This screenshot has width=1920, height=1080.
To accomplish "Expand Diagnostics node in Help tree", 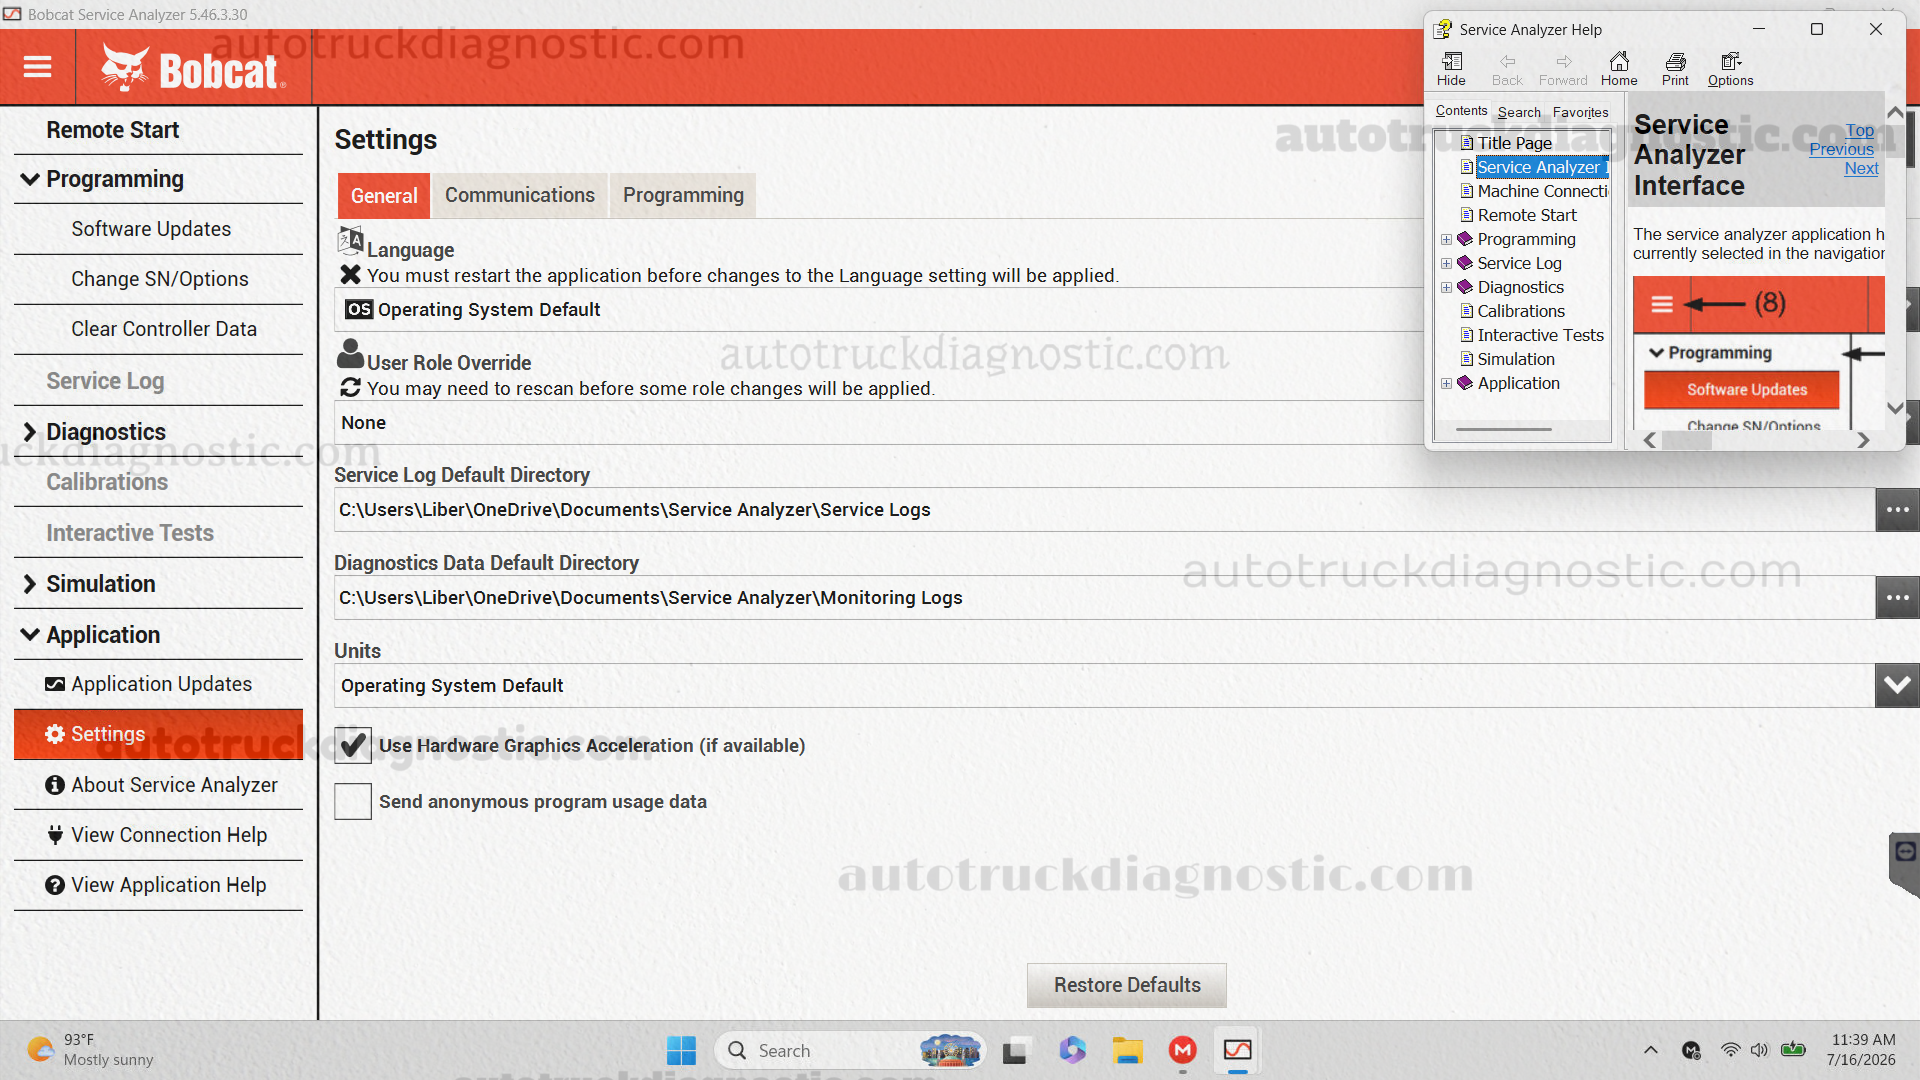I will point(1446,287).
